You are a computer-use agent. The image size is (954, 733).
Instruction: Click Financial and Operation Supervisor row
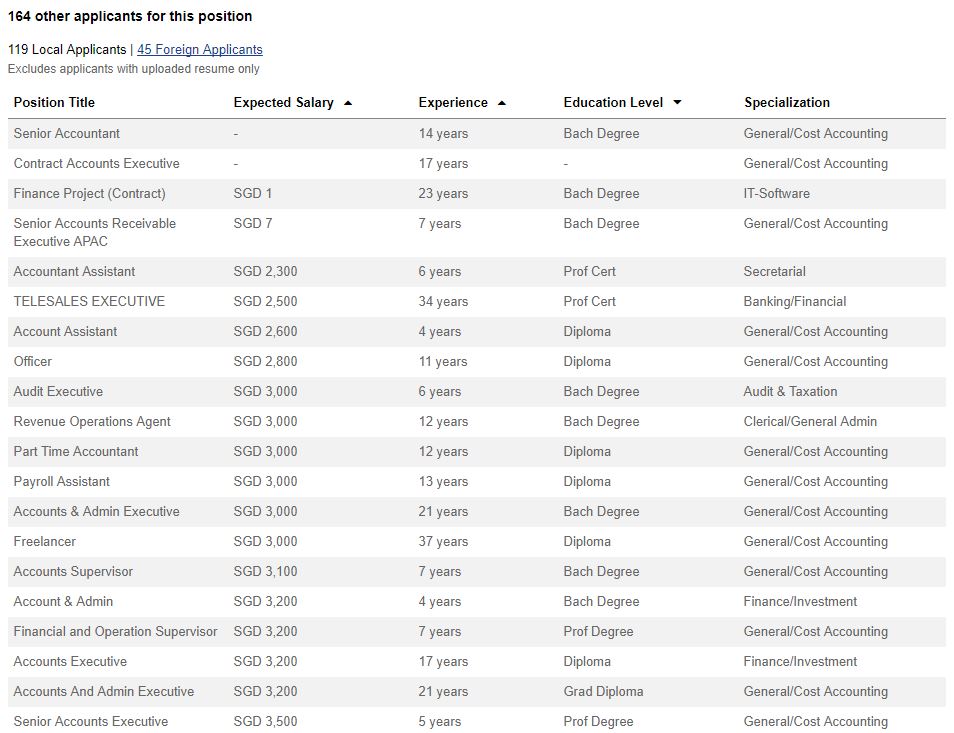pyautogui.click(x=477, y=631)
